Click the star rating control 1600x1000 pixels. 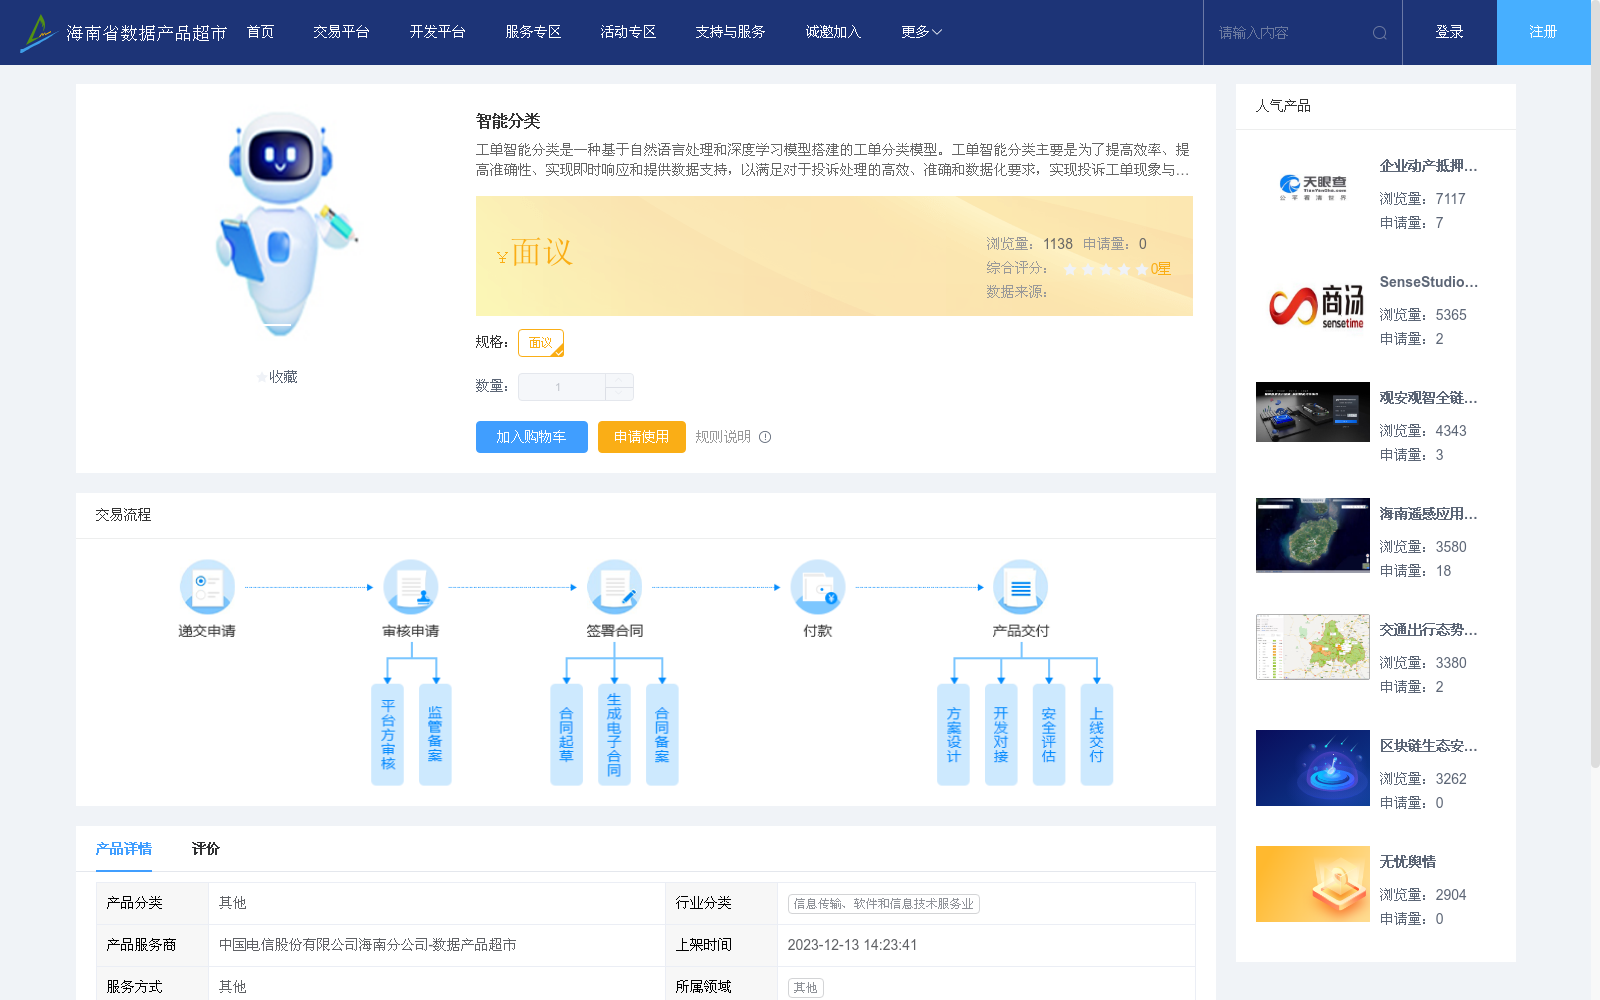(x=1105, y=269)
